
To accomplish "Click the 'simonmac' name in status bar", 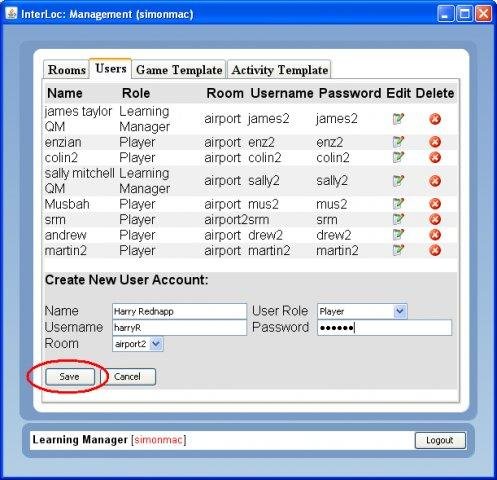I will pos(159,440).
